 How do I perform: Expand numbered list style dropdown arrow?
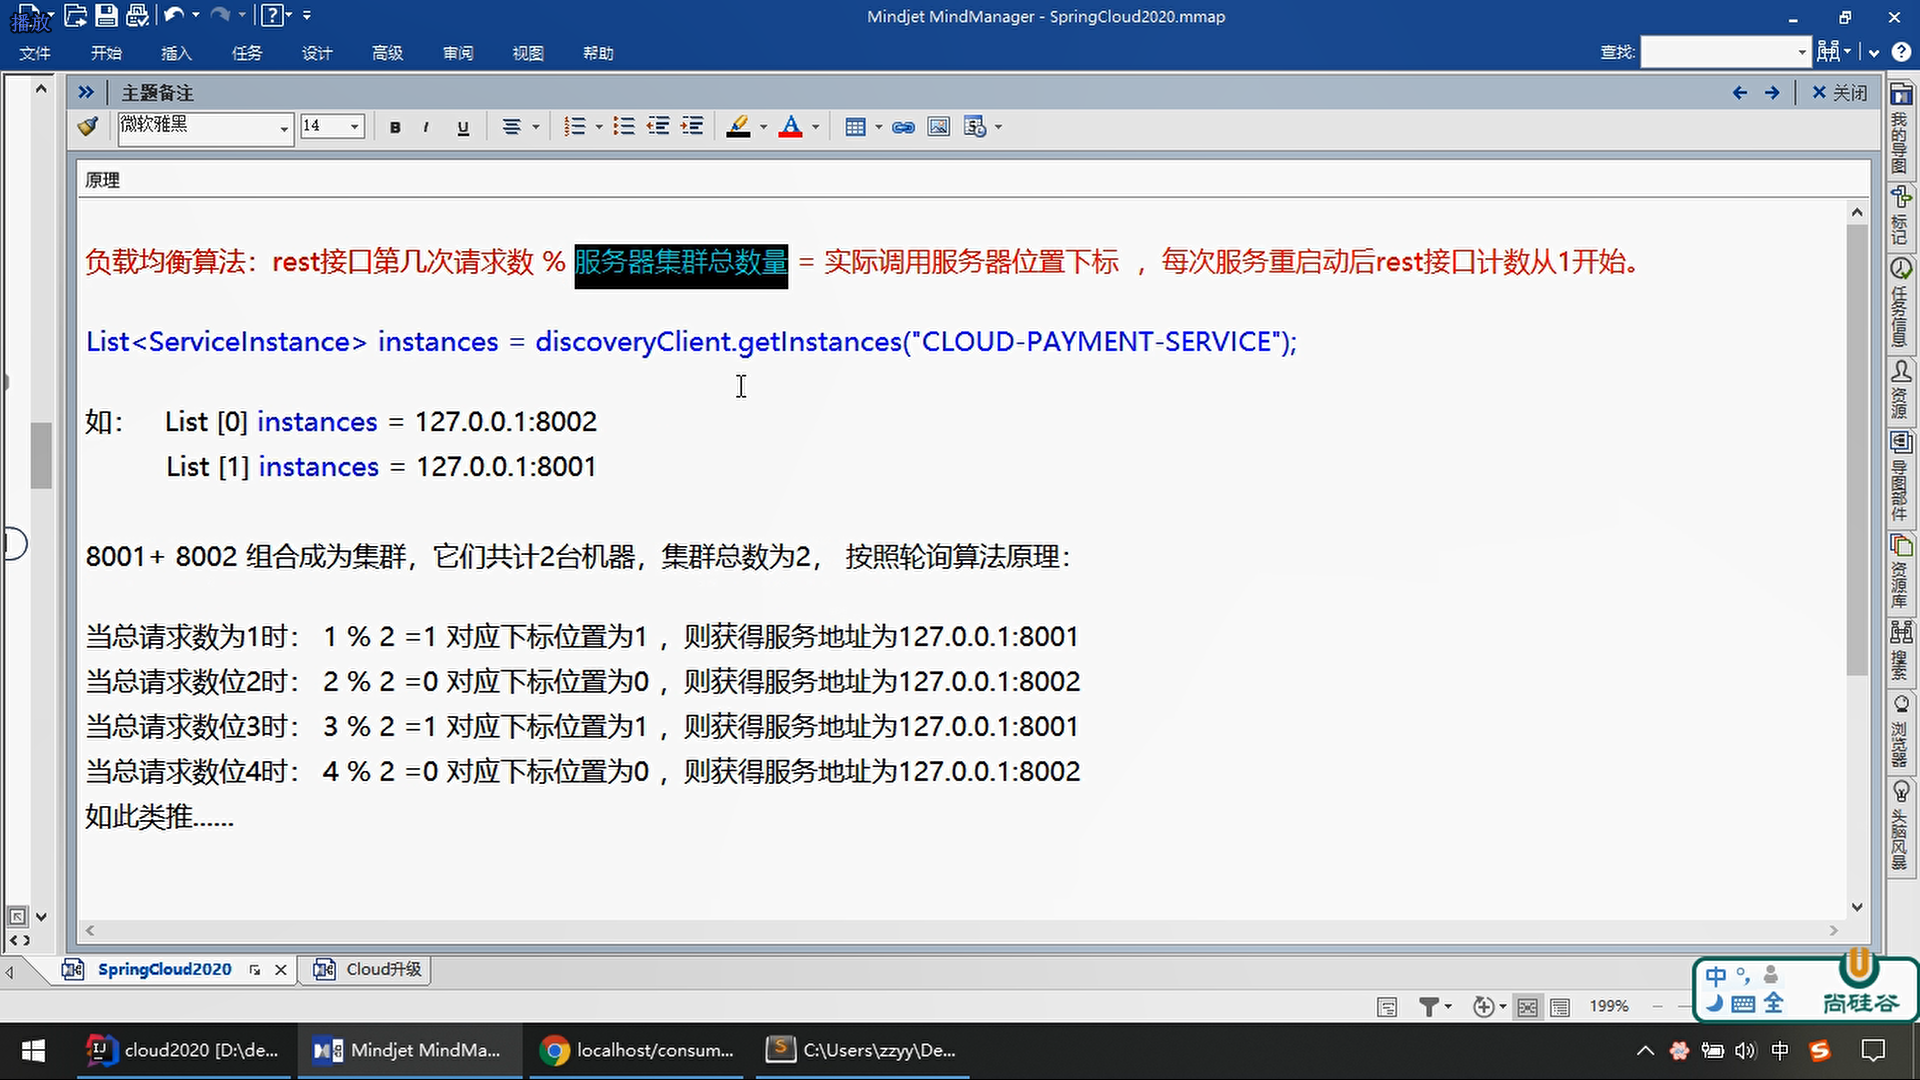[x=599, y=127]
